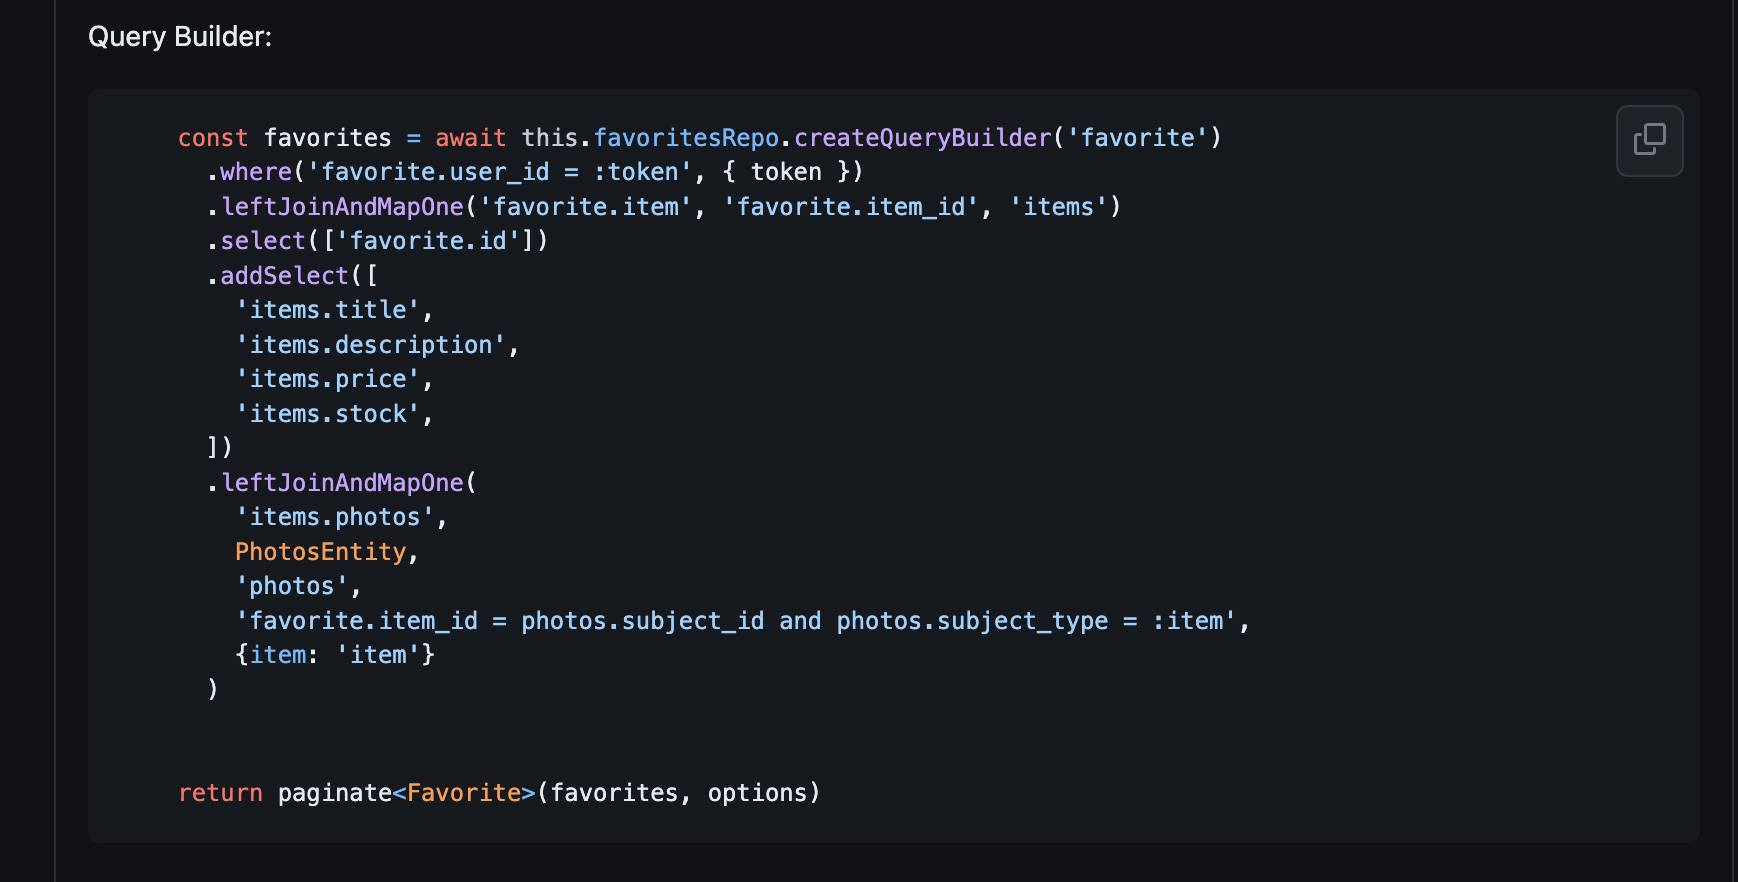Image resolution: width=1738 pixels, height=882 pixels.
Task: Click the 'const' keyword in code
Action: coord(213,138)
